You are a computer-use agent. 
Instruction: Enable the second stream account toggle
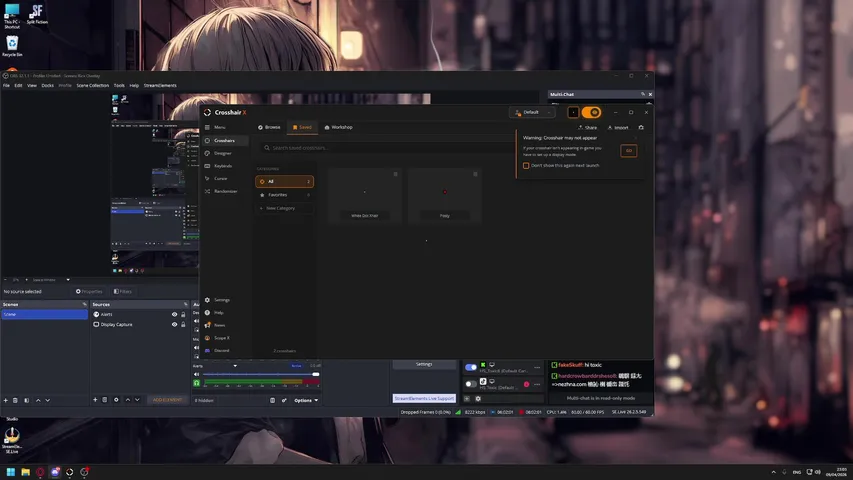pyautogui.click(x=471, y=384)
